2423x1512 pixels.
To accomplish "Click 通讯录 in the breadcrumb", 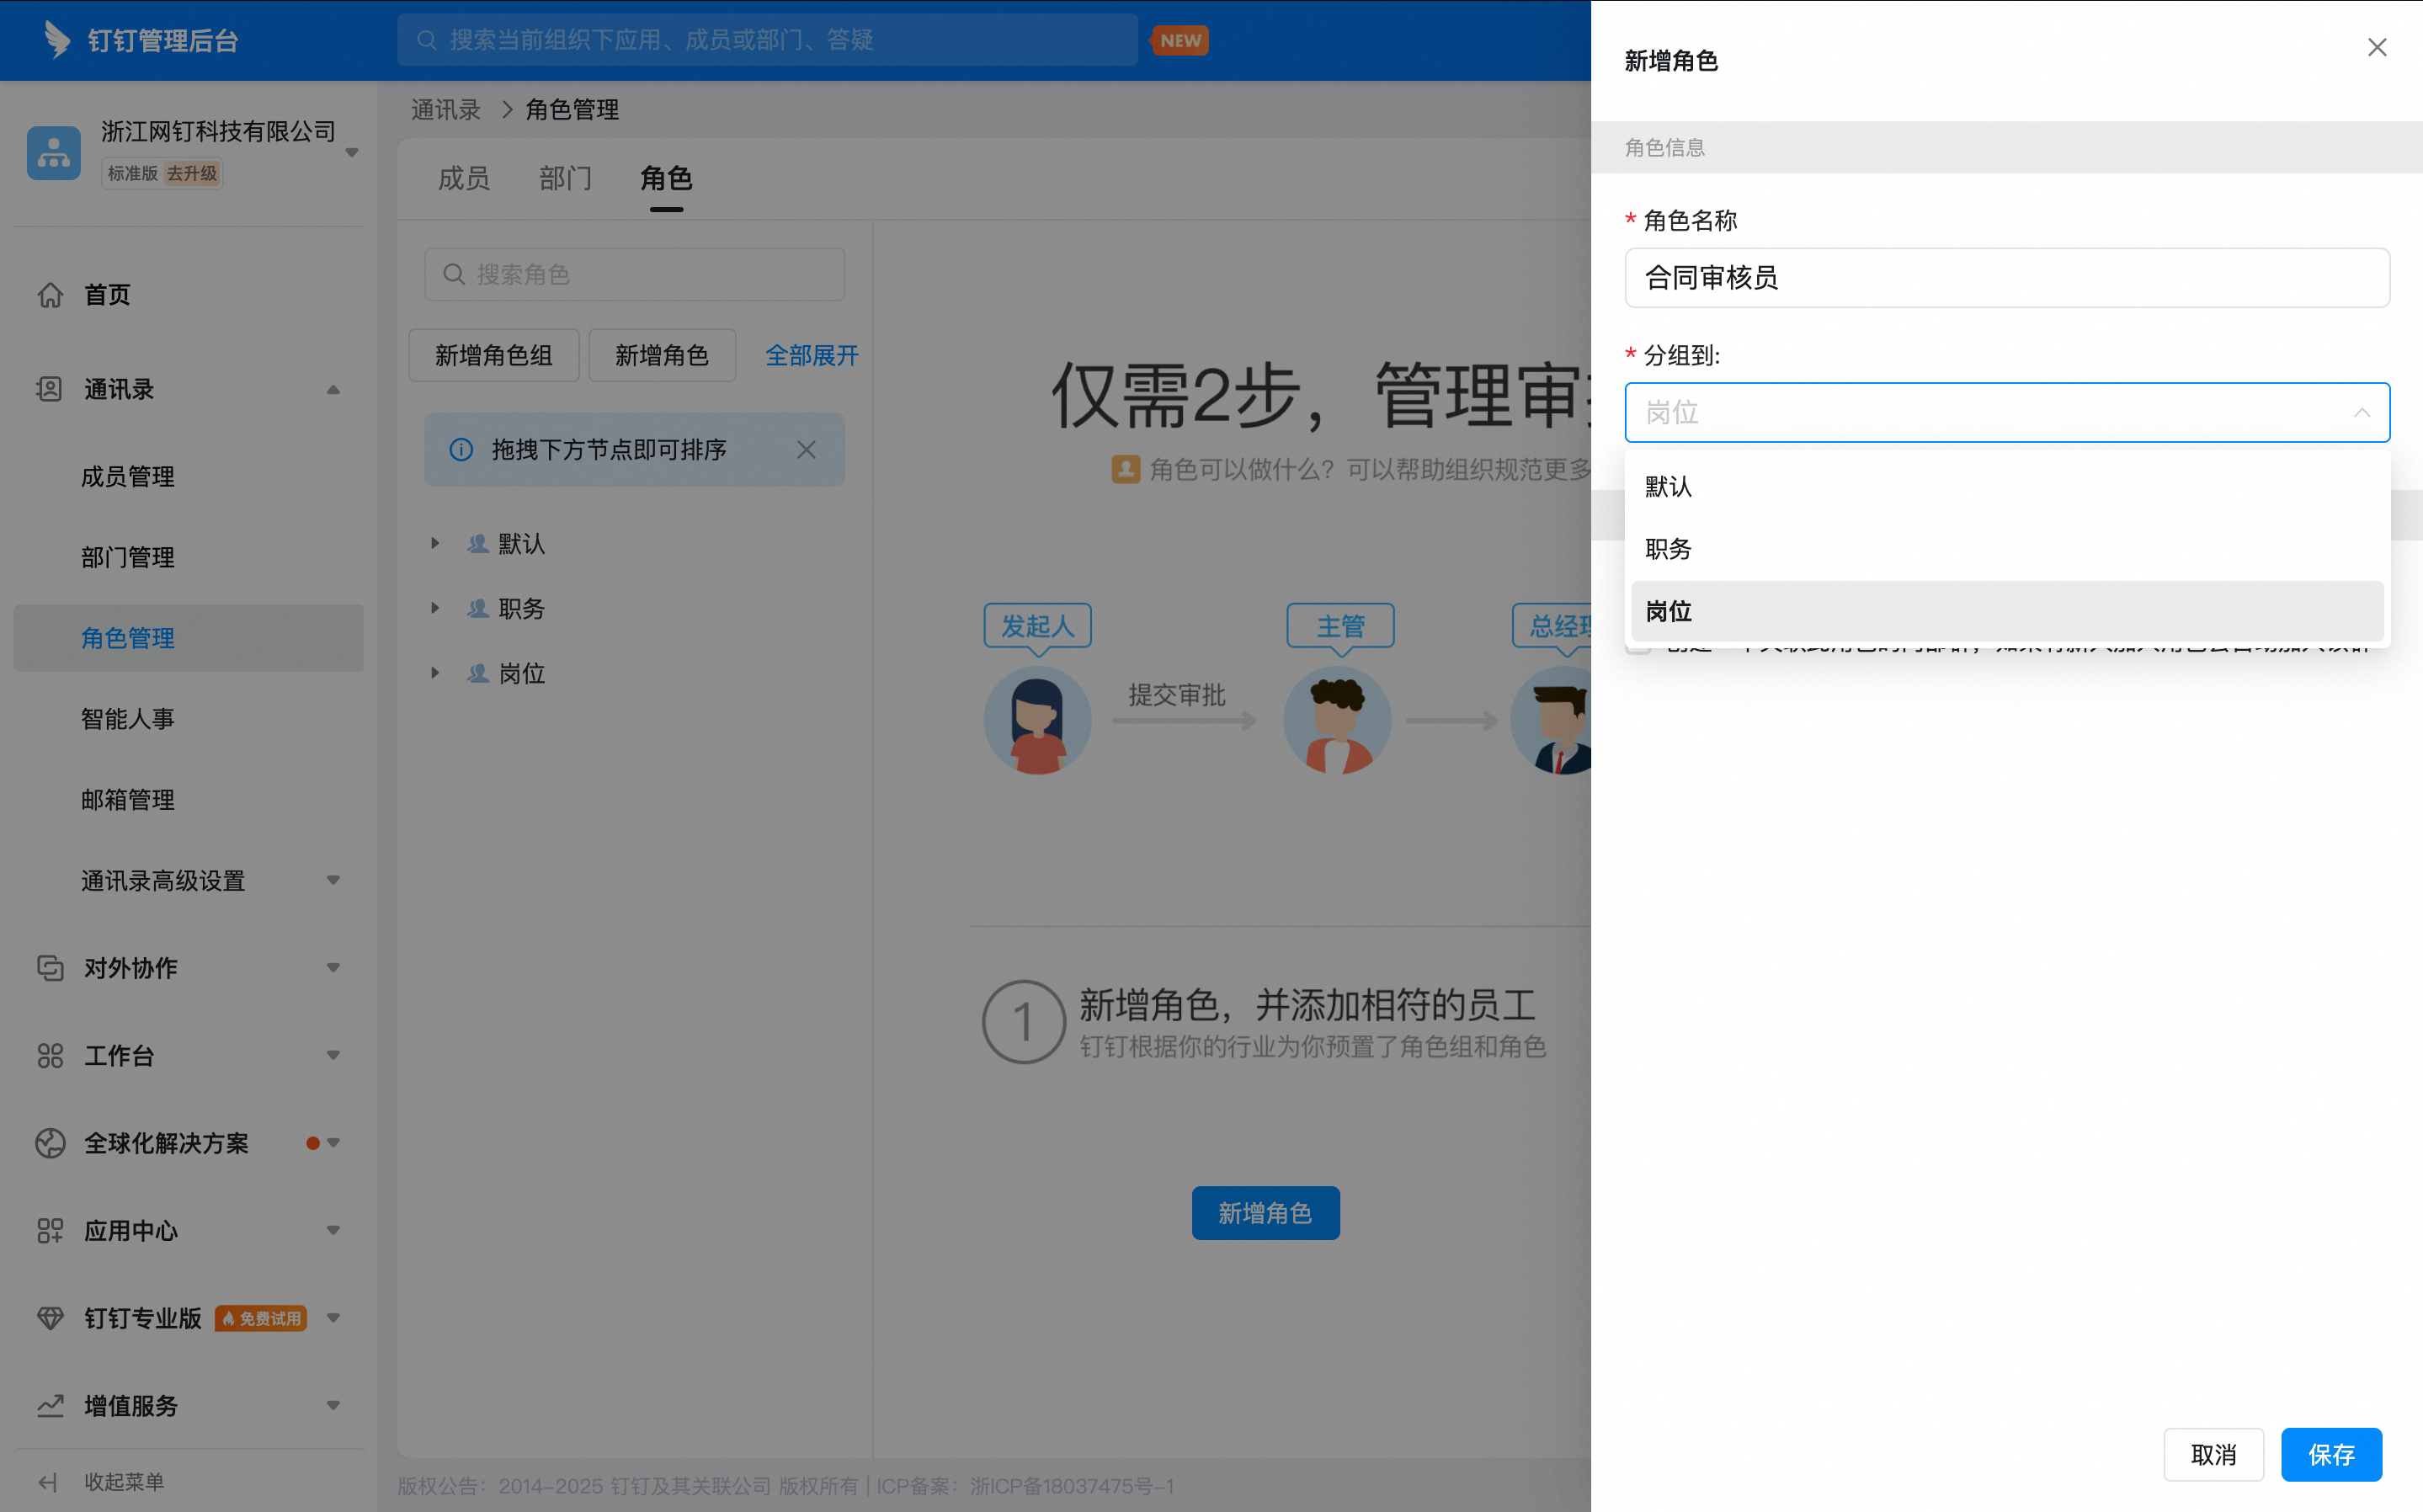I will 446,109.
